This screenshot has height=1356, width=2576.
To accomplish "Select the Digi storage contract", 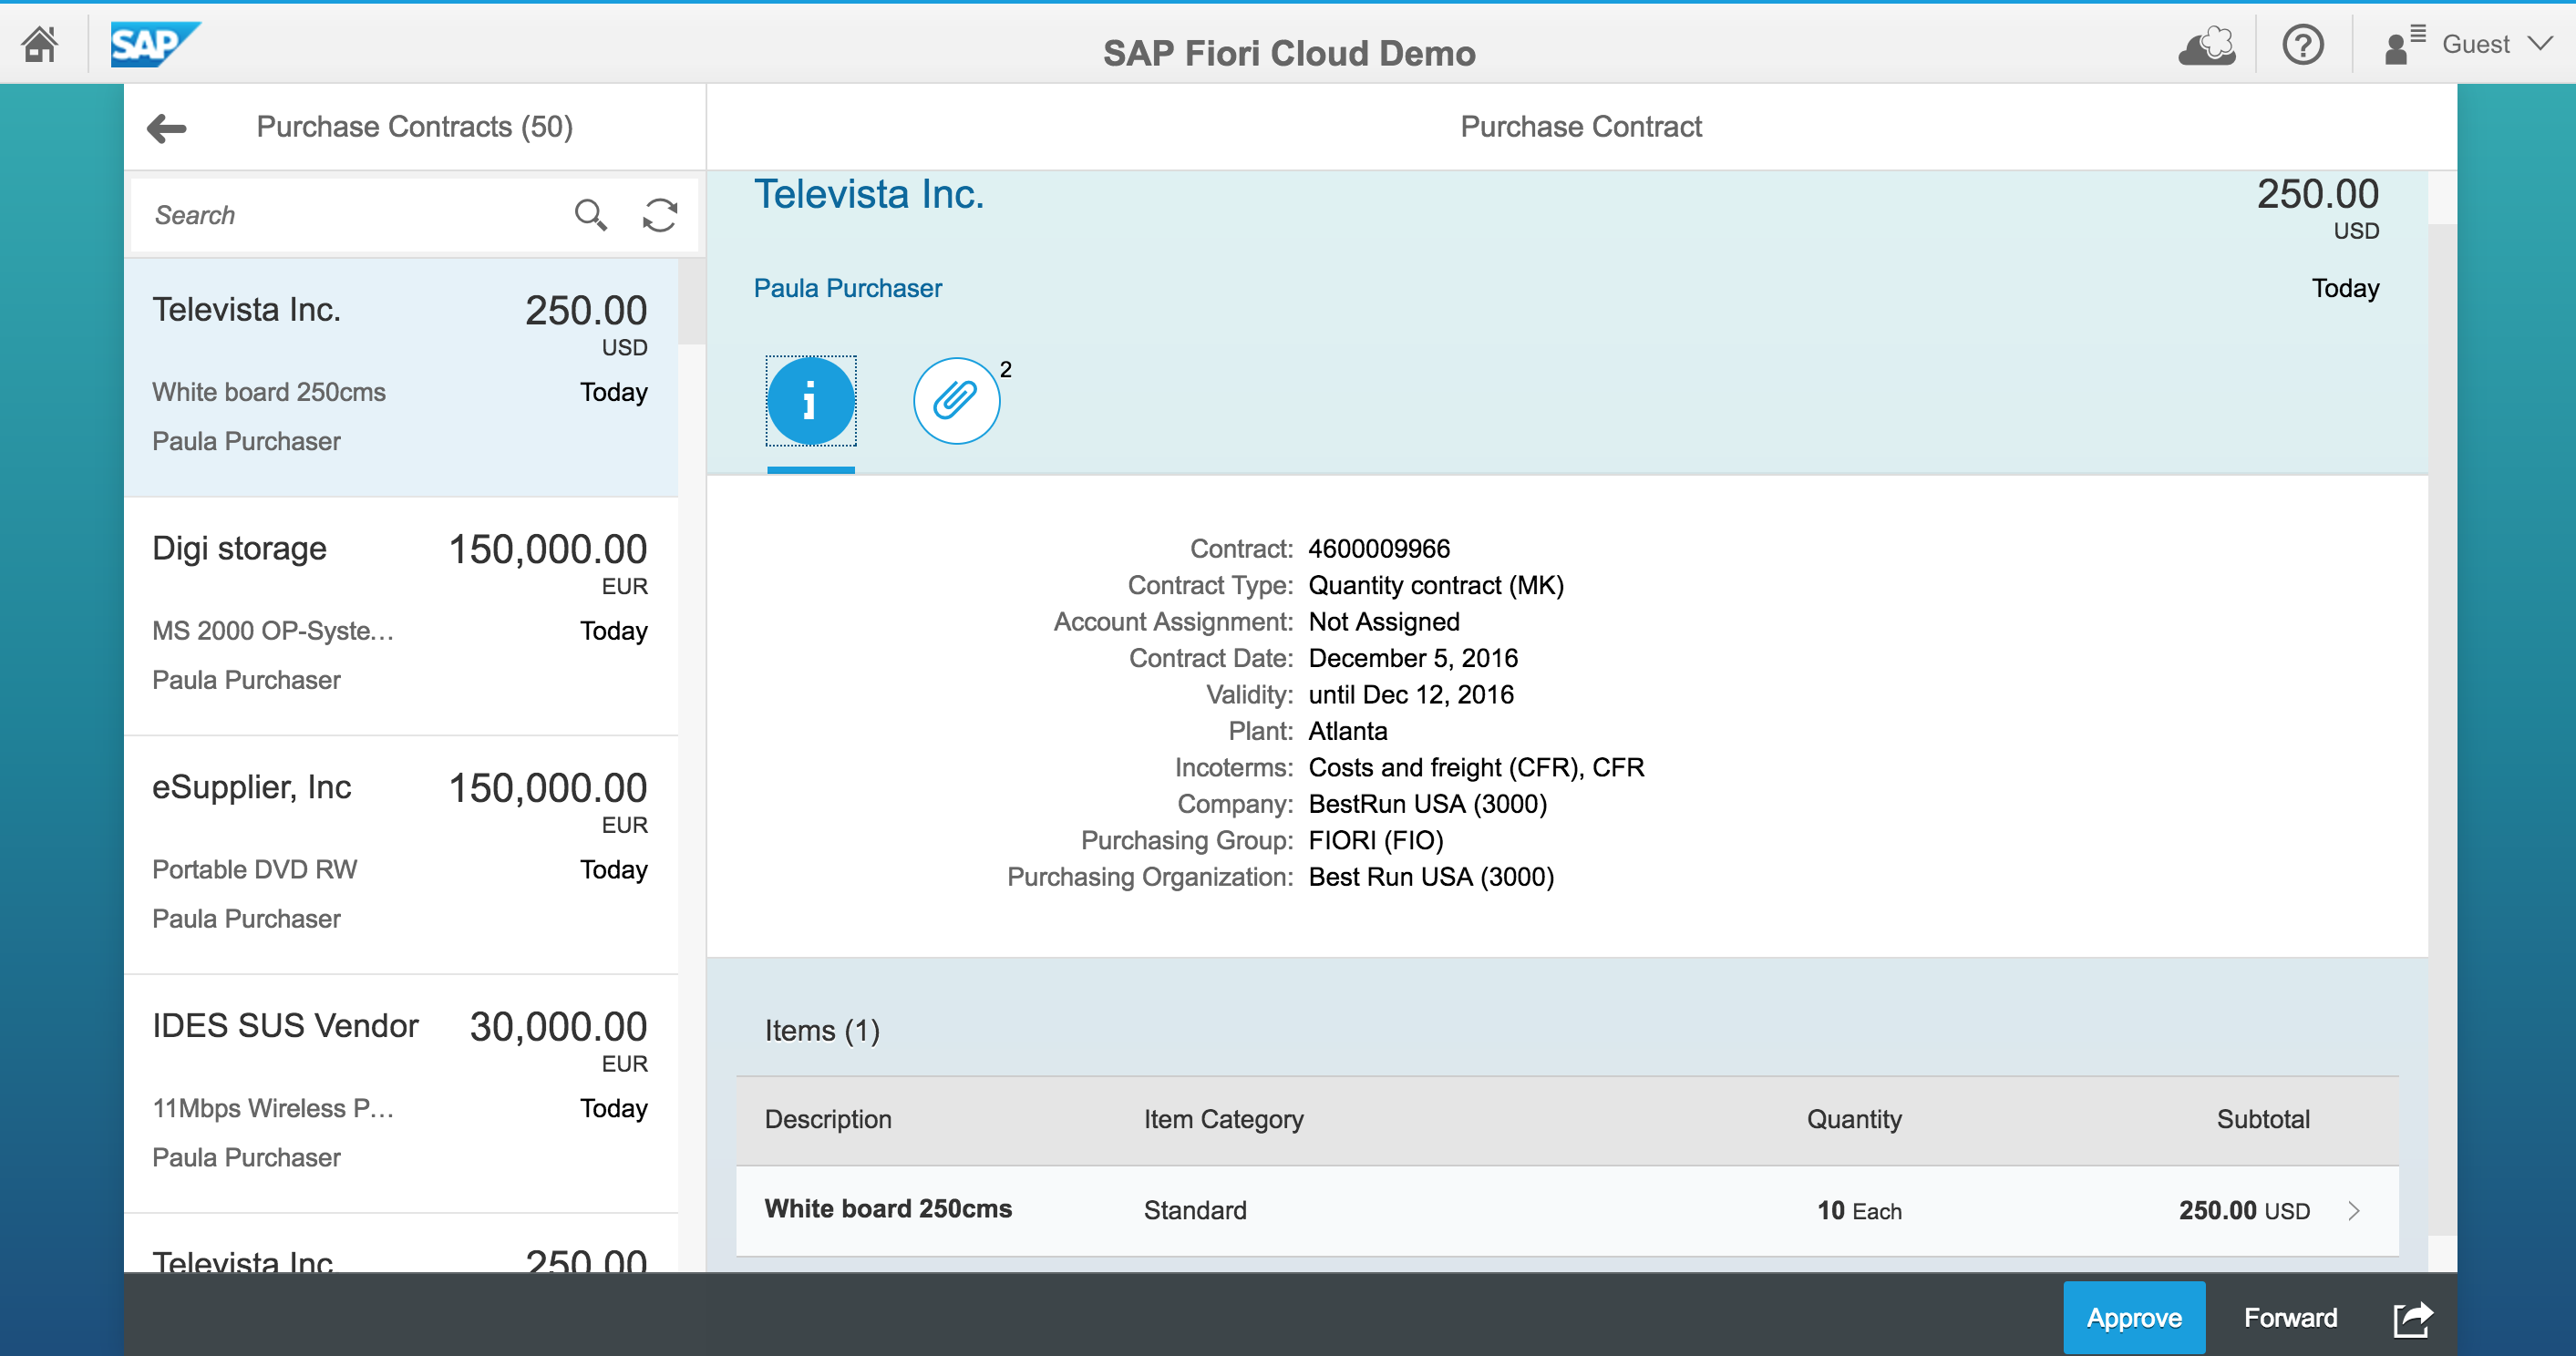I will click(x=401, y=617).
